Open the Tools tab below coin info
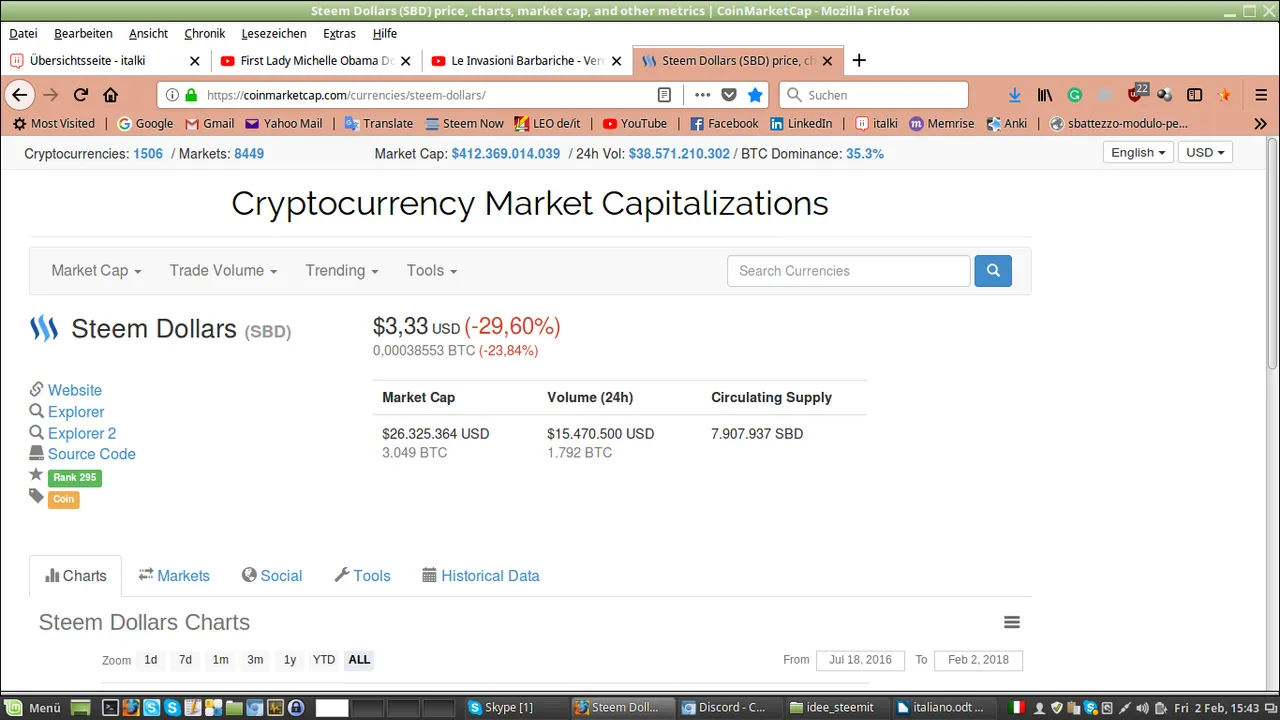1280x720 pixels. tap(362, 576)
